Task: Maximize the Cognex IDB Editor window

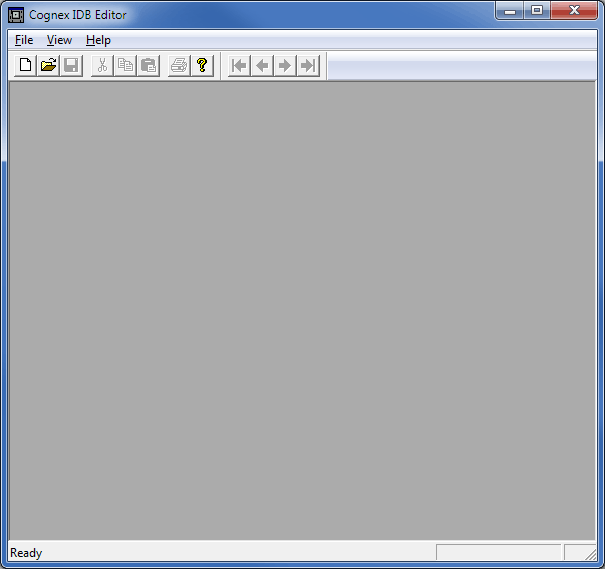Action: pos(537,11)
